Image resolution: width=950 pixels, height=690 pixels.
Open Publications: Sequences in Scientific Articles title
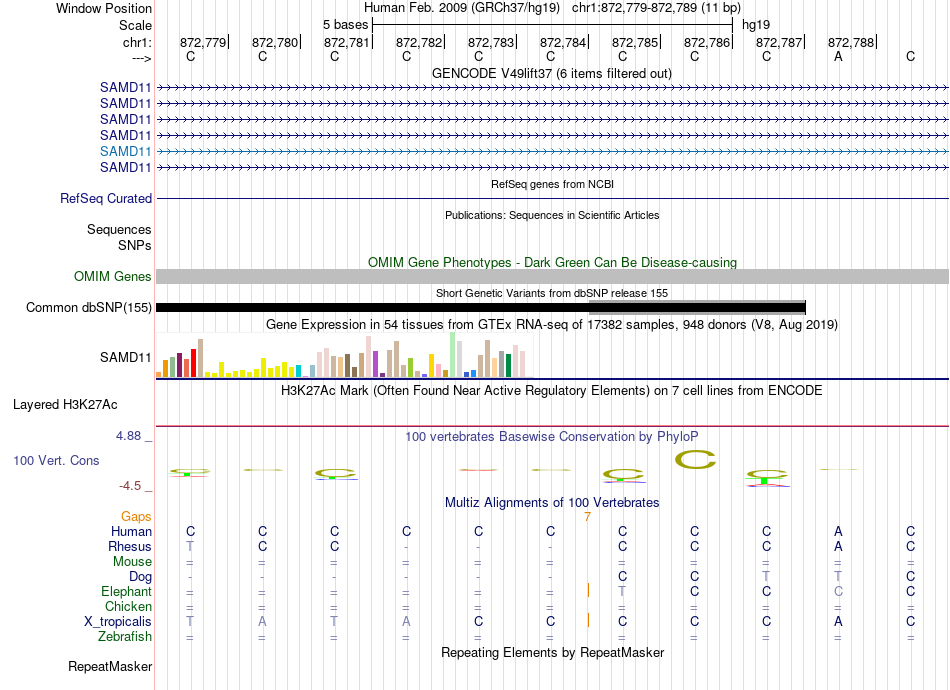(x=552, y=215)
